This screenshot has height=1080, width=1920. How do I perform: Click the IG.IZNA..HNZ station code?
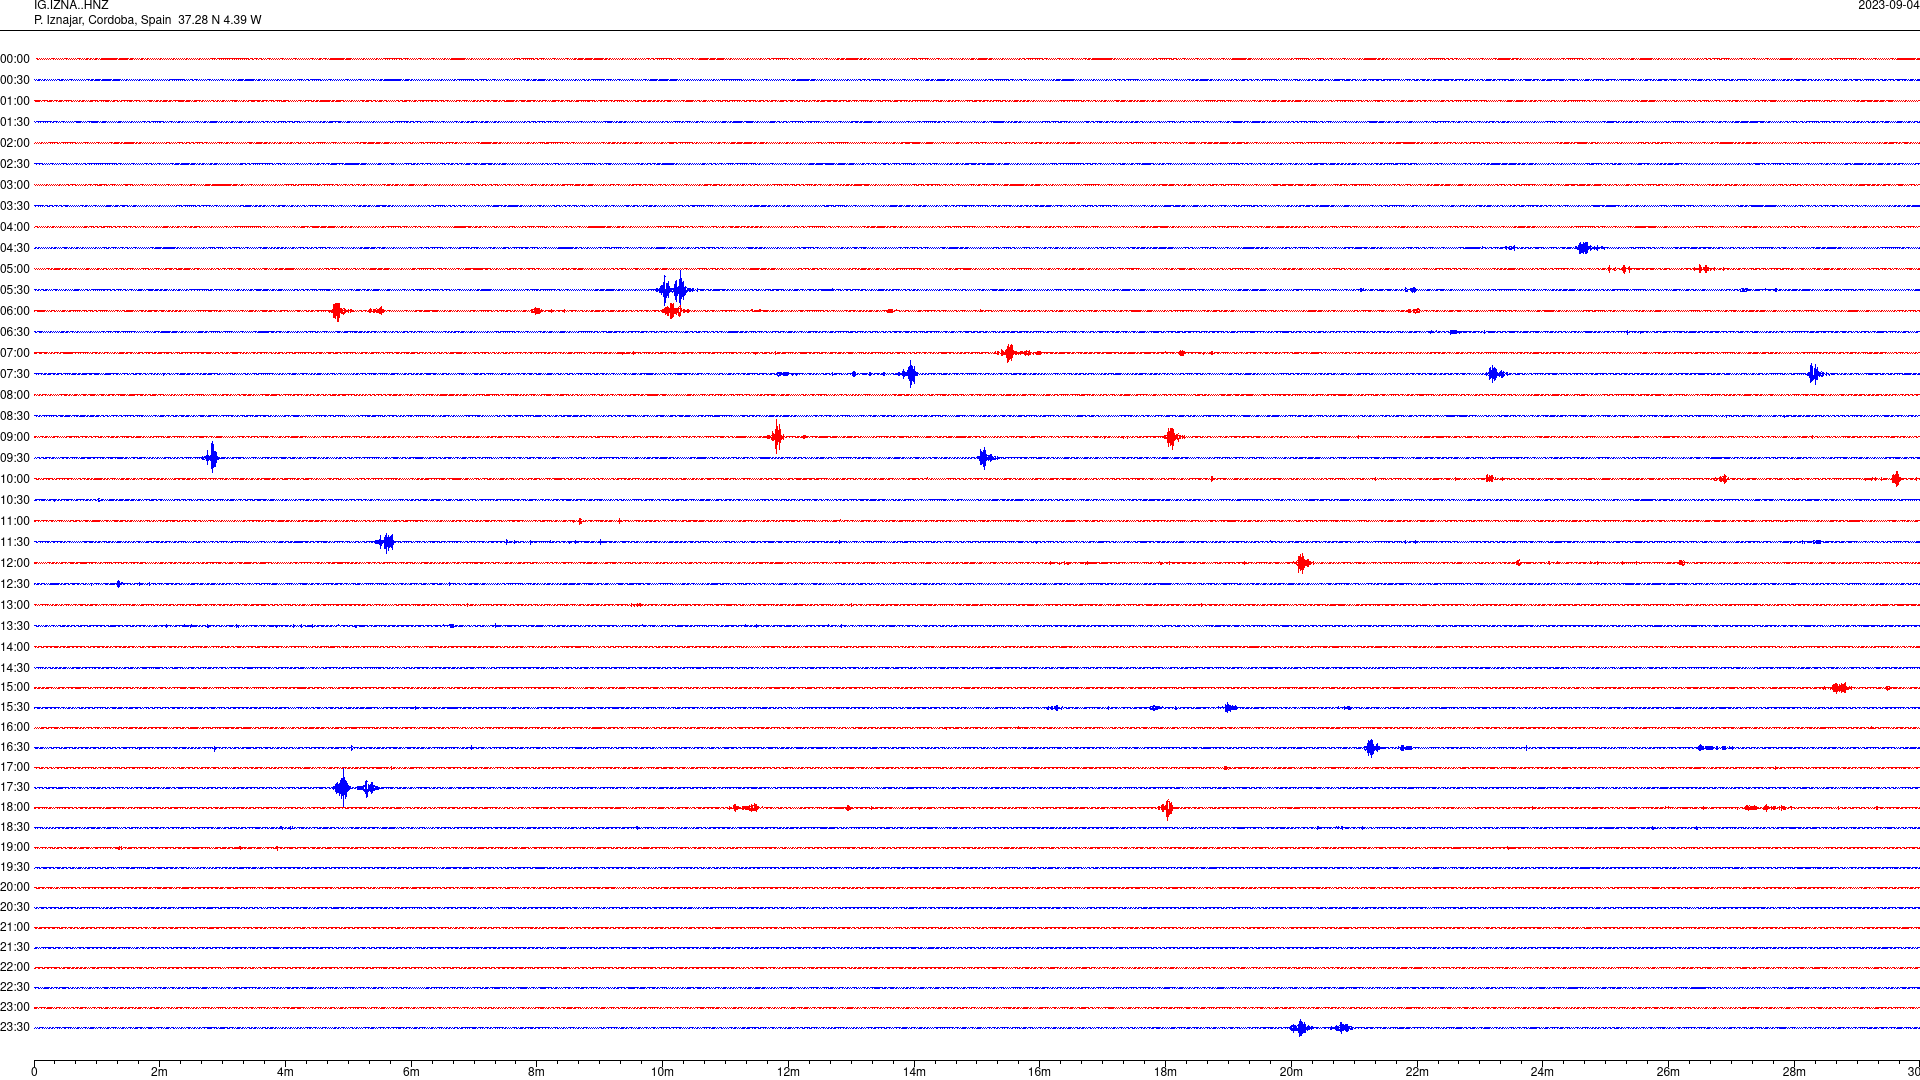tap(71, 6)
